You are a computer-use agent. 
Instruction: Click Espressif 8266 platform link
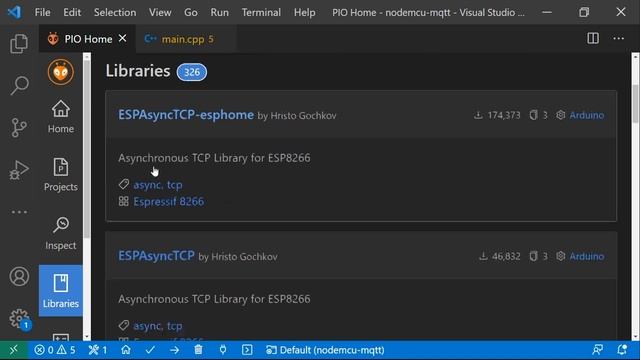169,201
